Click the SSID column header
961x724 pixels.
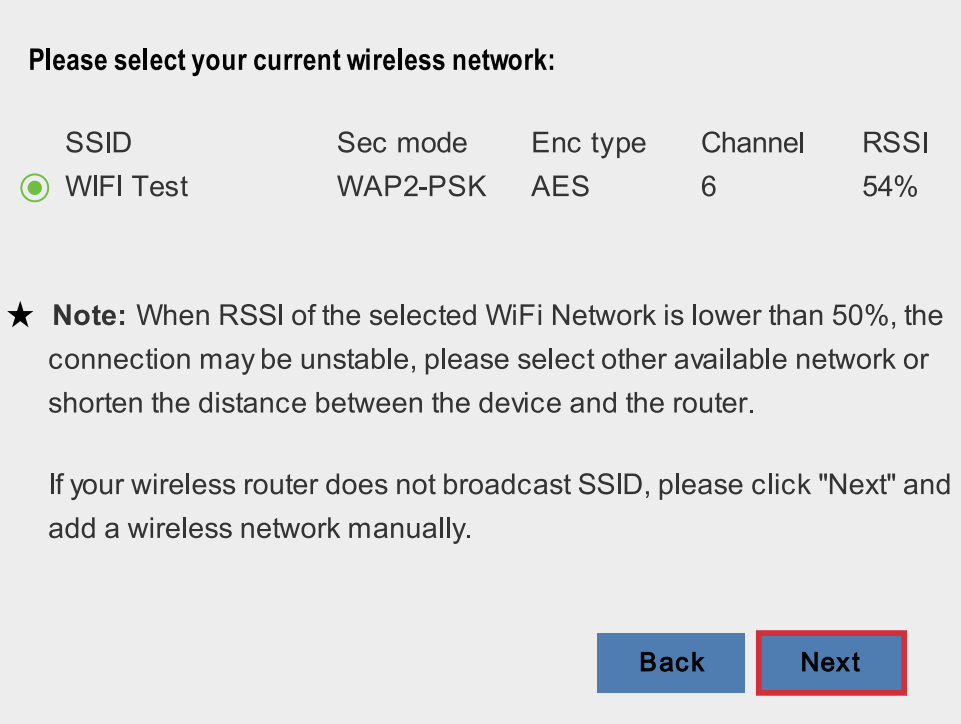click(x=99, y=143)
